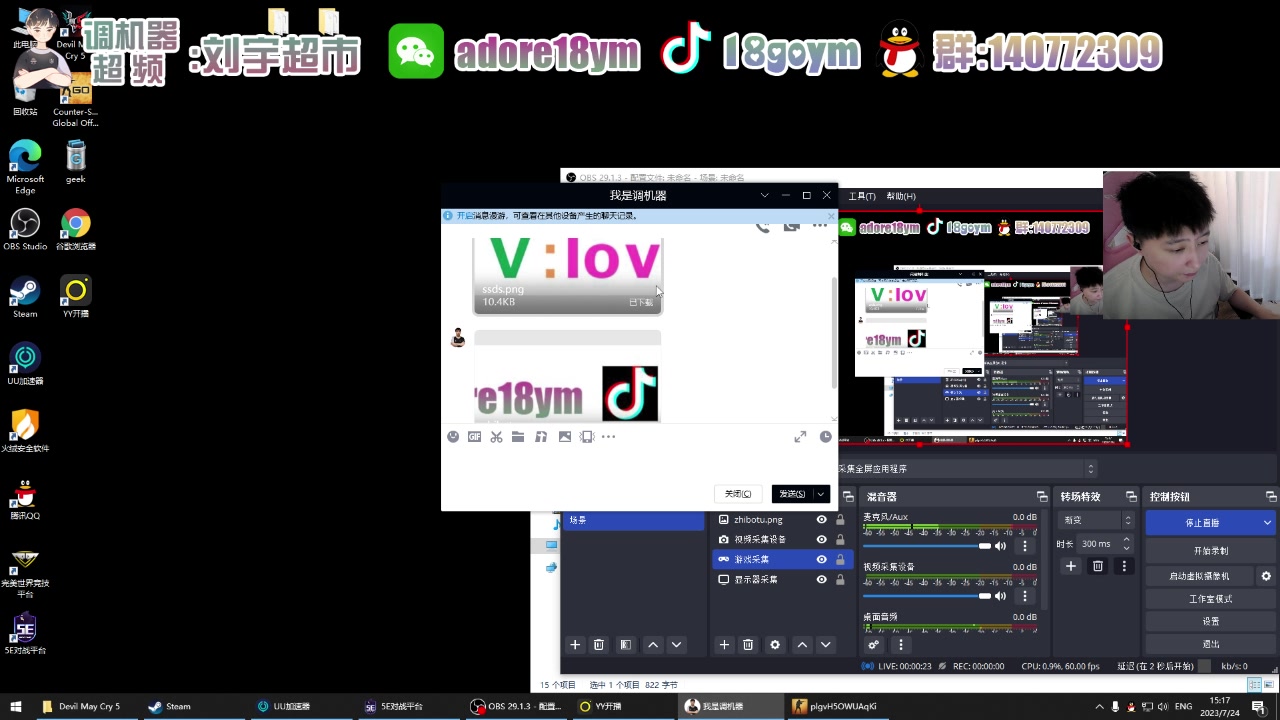Add a new scene in OBS Scenes panel
Viewport: 1280px width, 720px height.
click(575, 645)
